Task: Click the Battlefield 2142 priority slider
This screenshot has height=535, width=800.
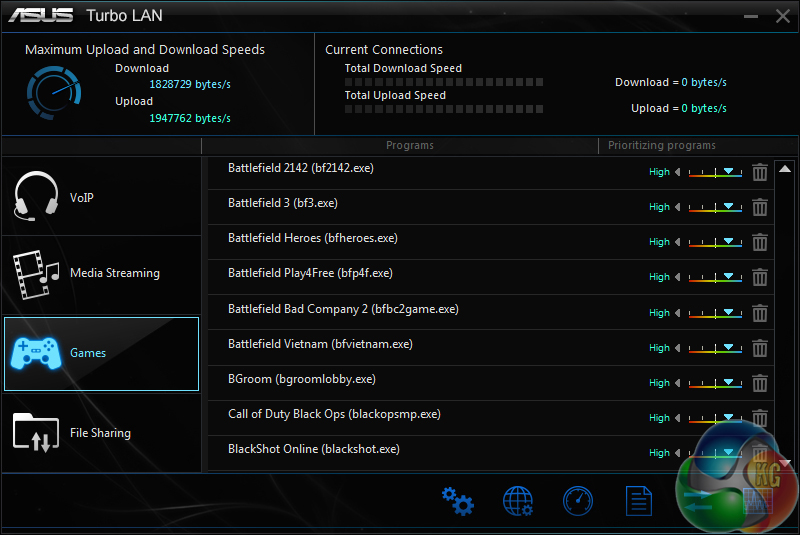Action: (x=714, y=172)
